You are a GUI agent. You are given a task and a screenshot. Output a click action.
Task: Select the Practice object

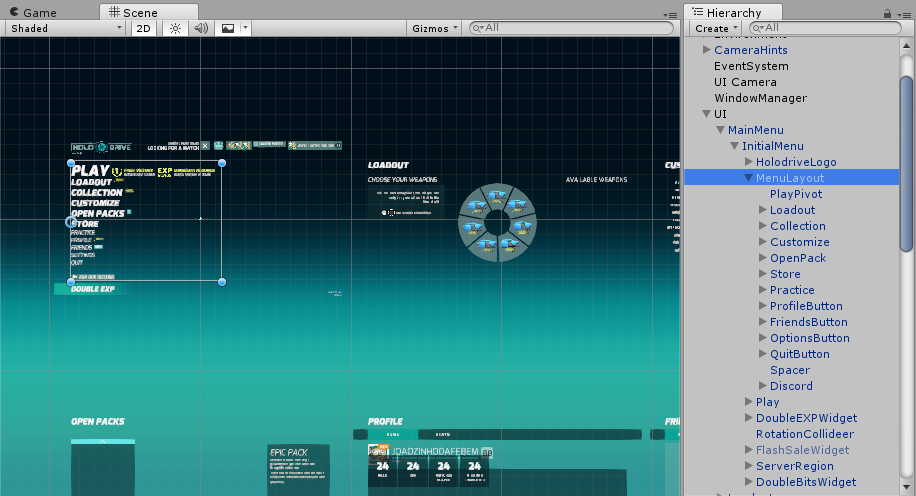[x=792, y=290]
